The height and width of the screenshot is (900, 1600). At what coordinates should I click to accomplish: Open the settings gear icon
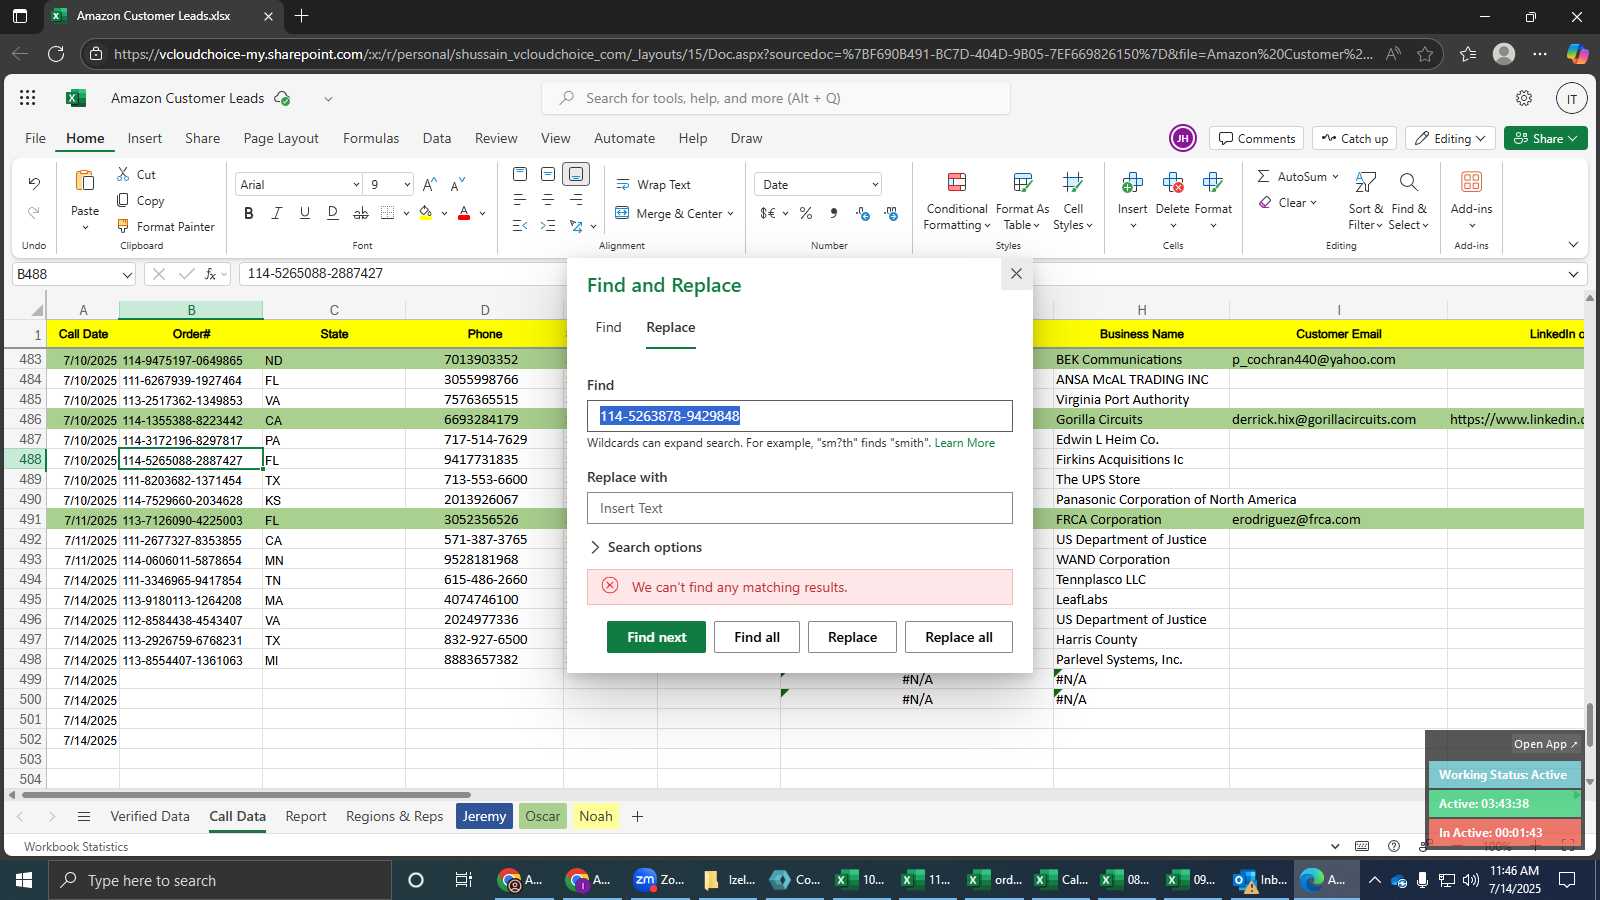(x=1524, y=98)
